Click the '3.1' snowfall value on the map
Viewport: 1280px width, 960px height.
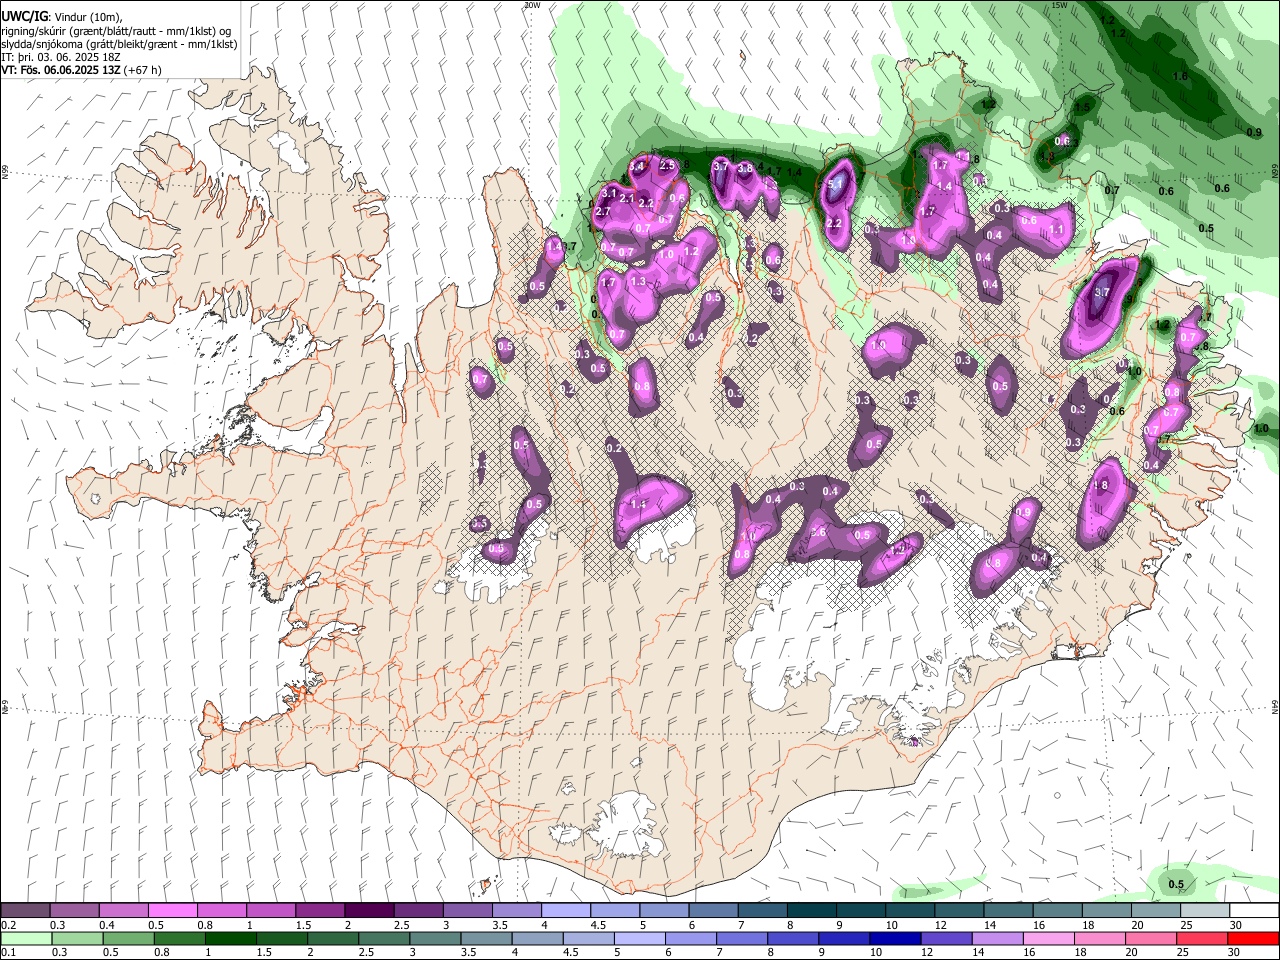pyautogui.click(x=609, y=192)
